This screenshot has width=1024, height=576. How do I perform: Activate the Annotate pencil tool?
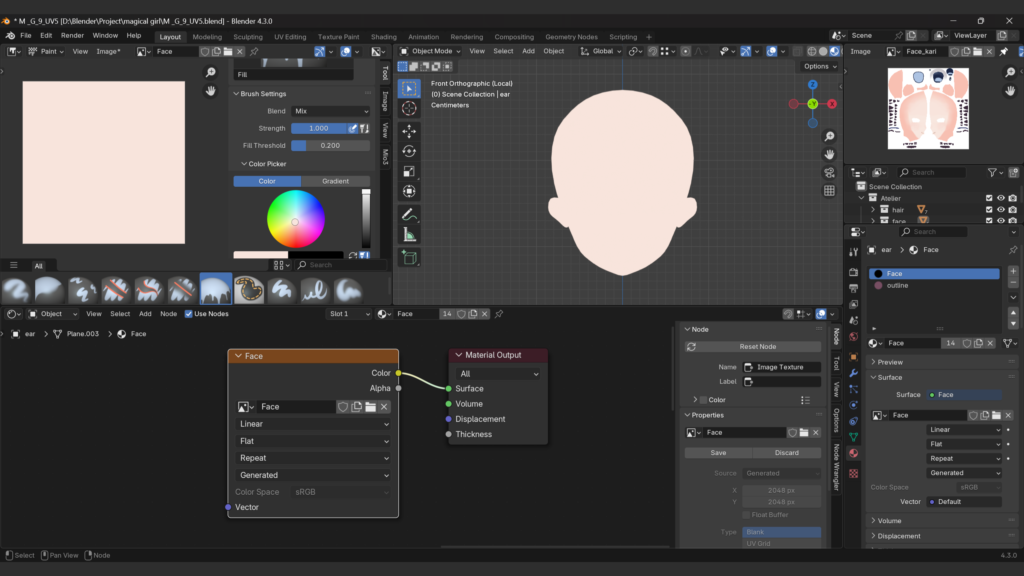coord(409,214)
